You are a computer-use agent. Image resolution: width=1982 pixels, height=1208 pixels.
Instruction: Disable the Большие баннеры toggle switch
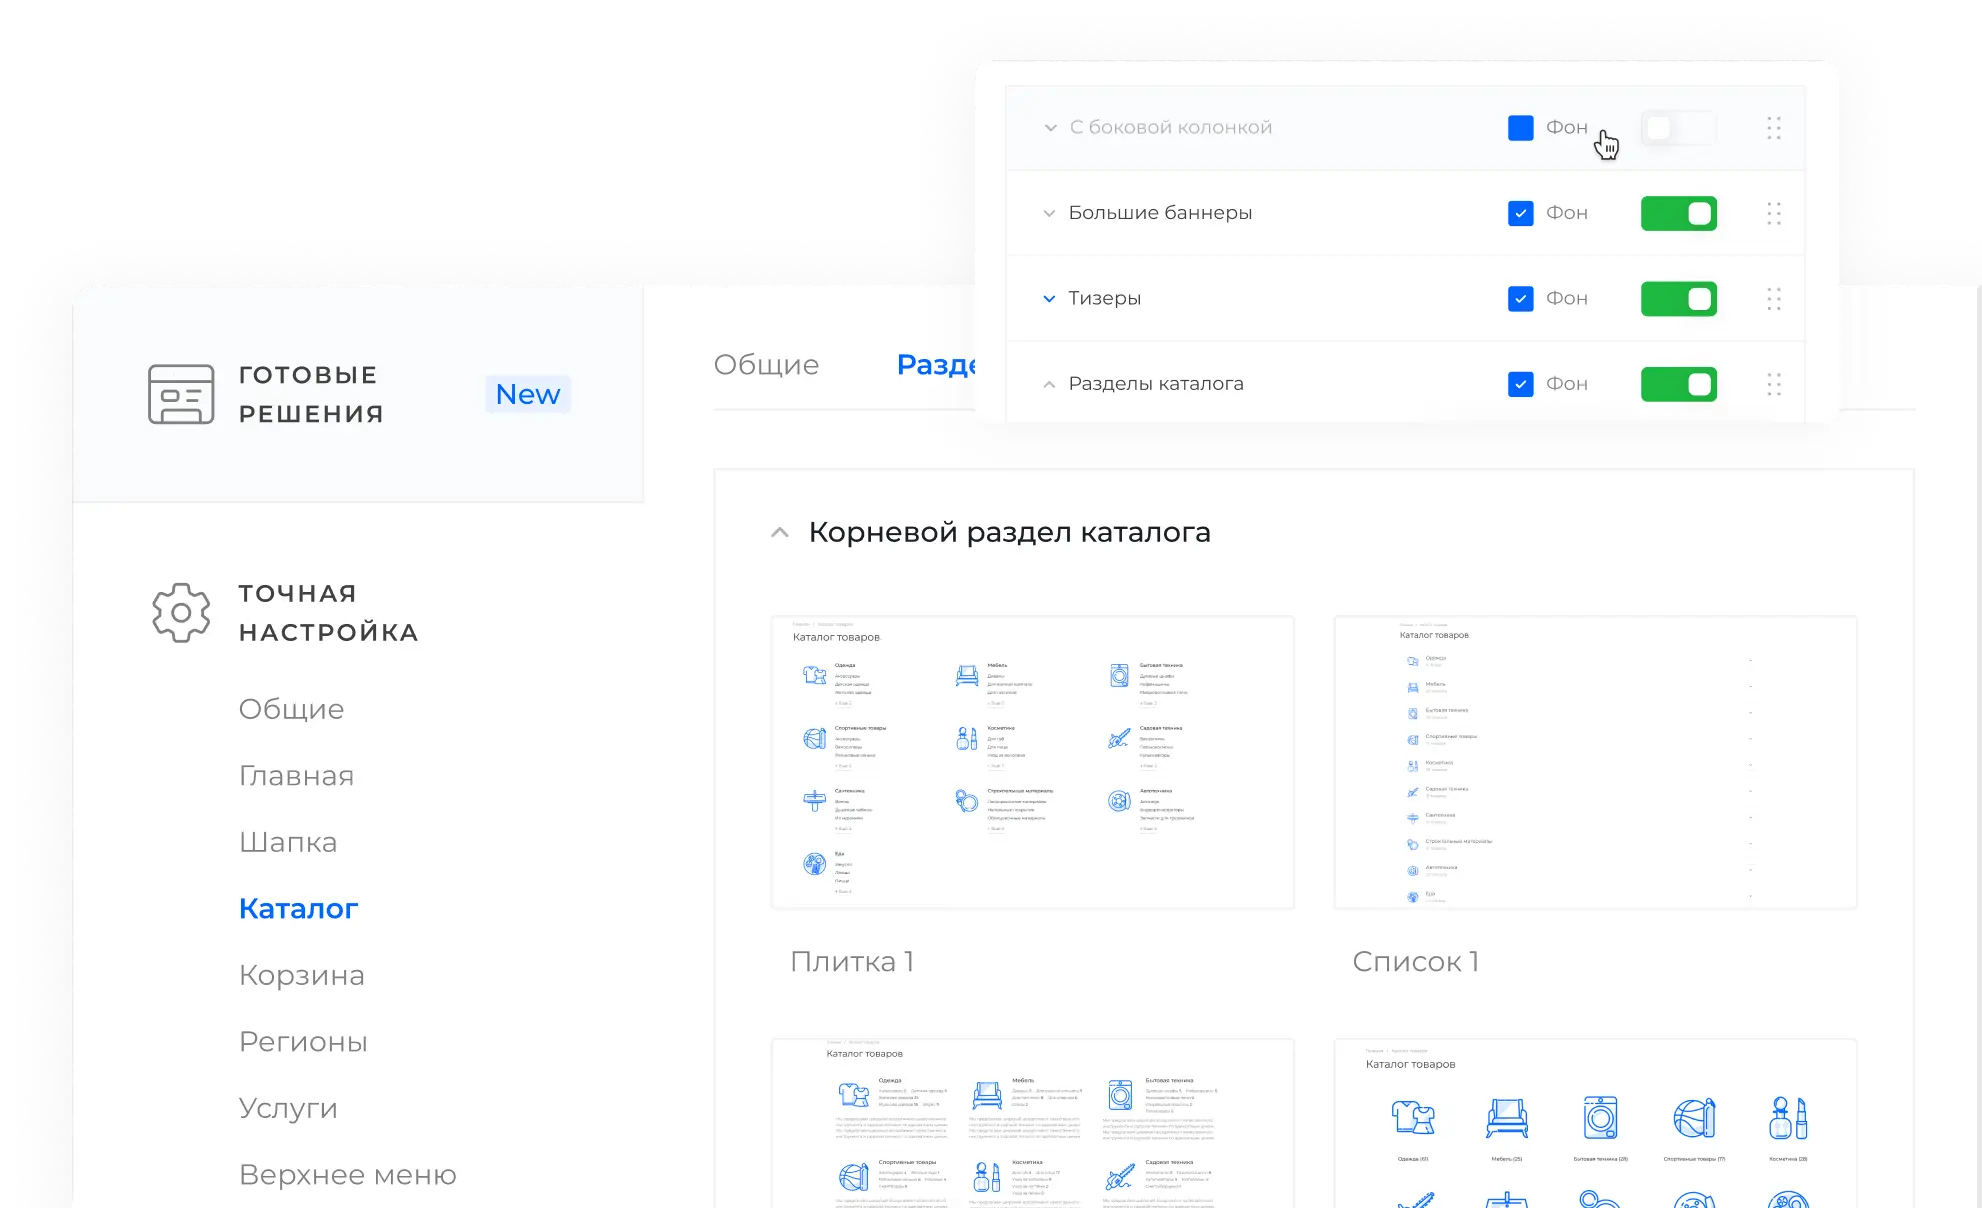1678,213
